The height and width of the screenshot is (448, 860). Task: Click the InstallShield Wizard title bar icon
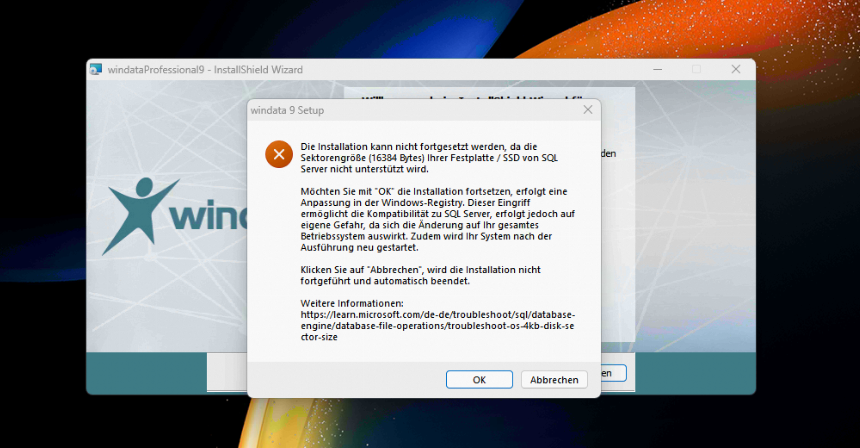tap(96, 70)
